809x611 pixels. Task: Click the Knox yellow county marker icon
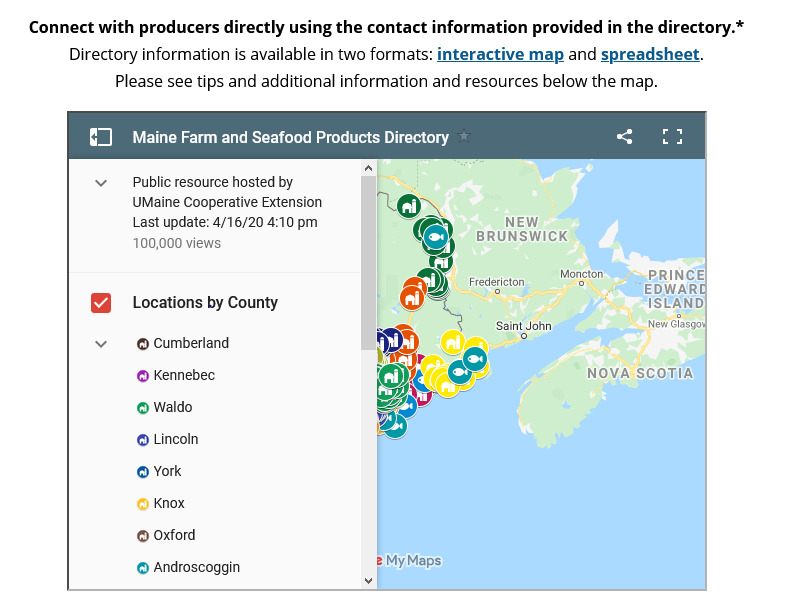[143, 504]
